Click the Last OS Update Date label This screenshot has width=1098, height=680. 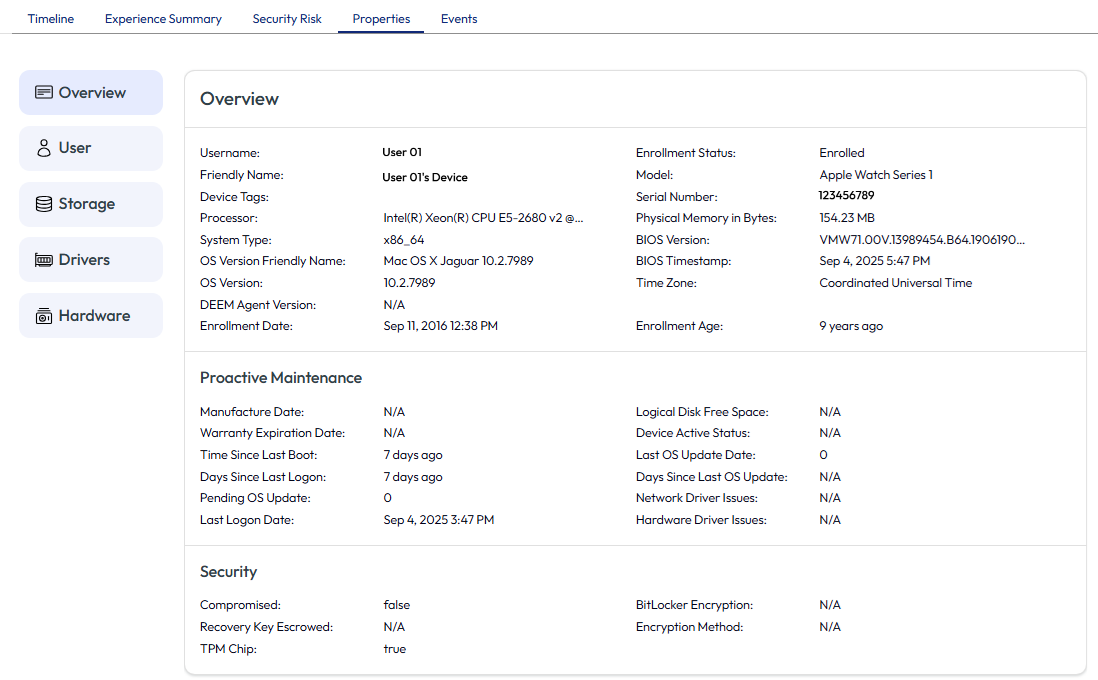[695, 455]
